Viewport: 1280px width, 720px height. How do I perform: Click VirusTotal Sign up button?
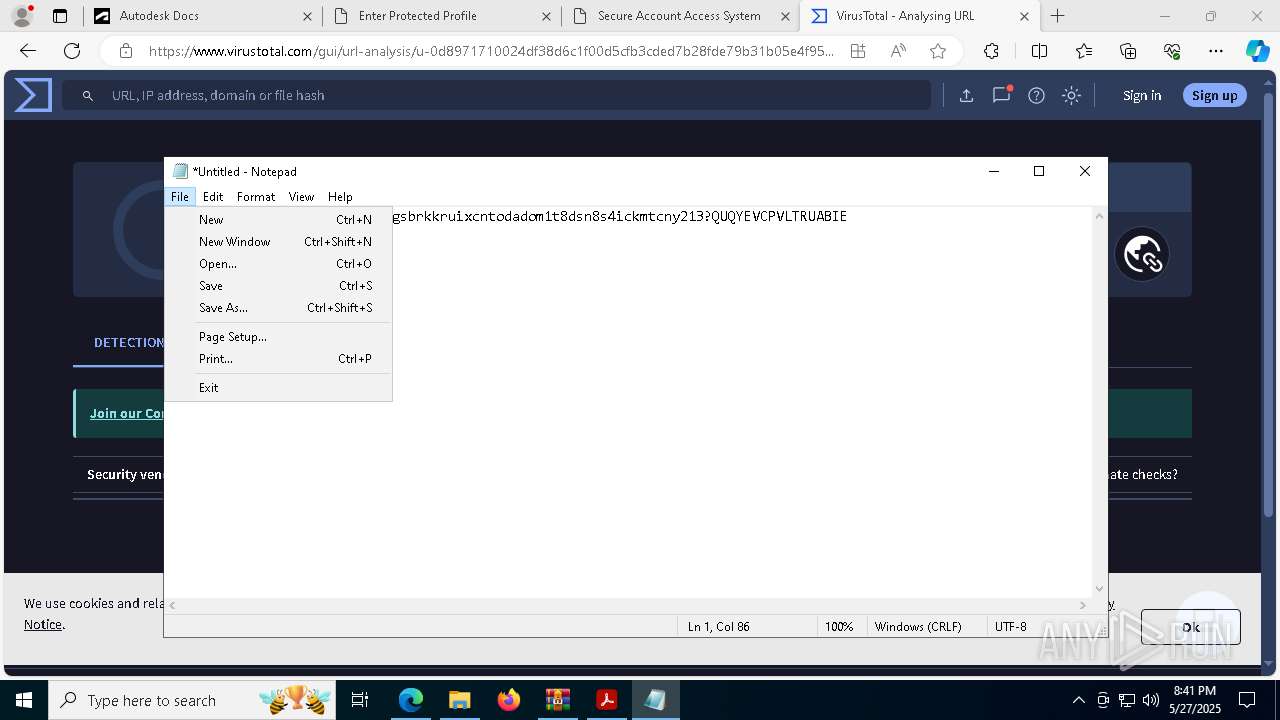(x=1215, y=95)
